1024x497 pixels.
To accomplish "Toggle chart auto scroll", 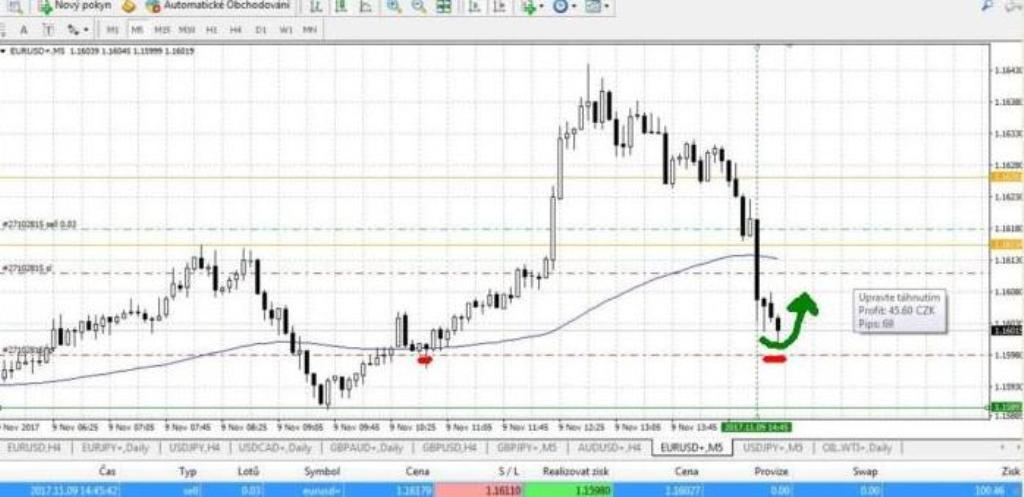I will point(472,7).
